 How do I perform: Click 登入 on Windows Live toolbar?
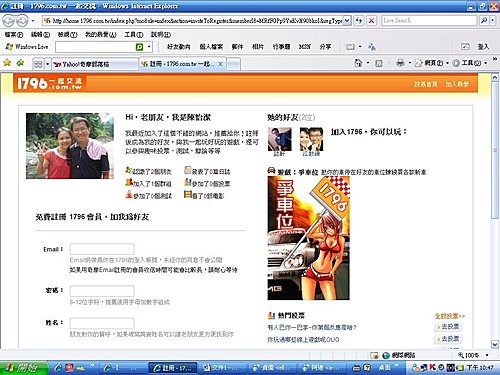point(483,47)
